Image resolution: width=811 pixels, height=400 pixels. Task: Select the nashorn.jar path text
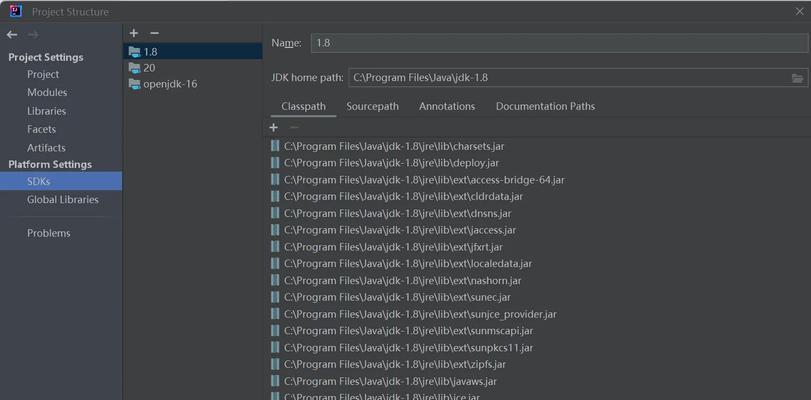click(403, 280)
